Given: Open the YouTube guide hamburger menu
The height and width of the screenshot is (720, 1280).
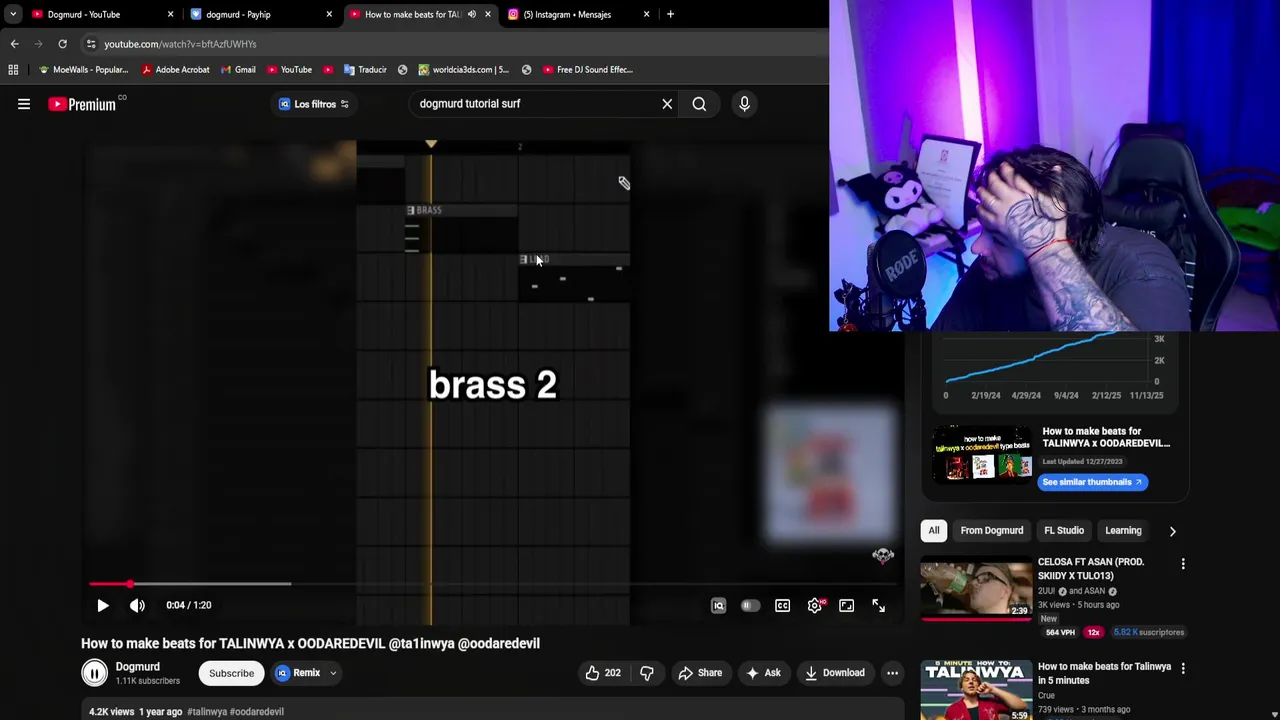Looking at the screenshot, I should (24, 104).
